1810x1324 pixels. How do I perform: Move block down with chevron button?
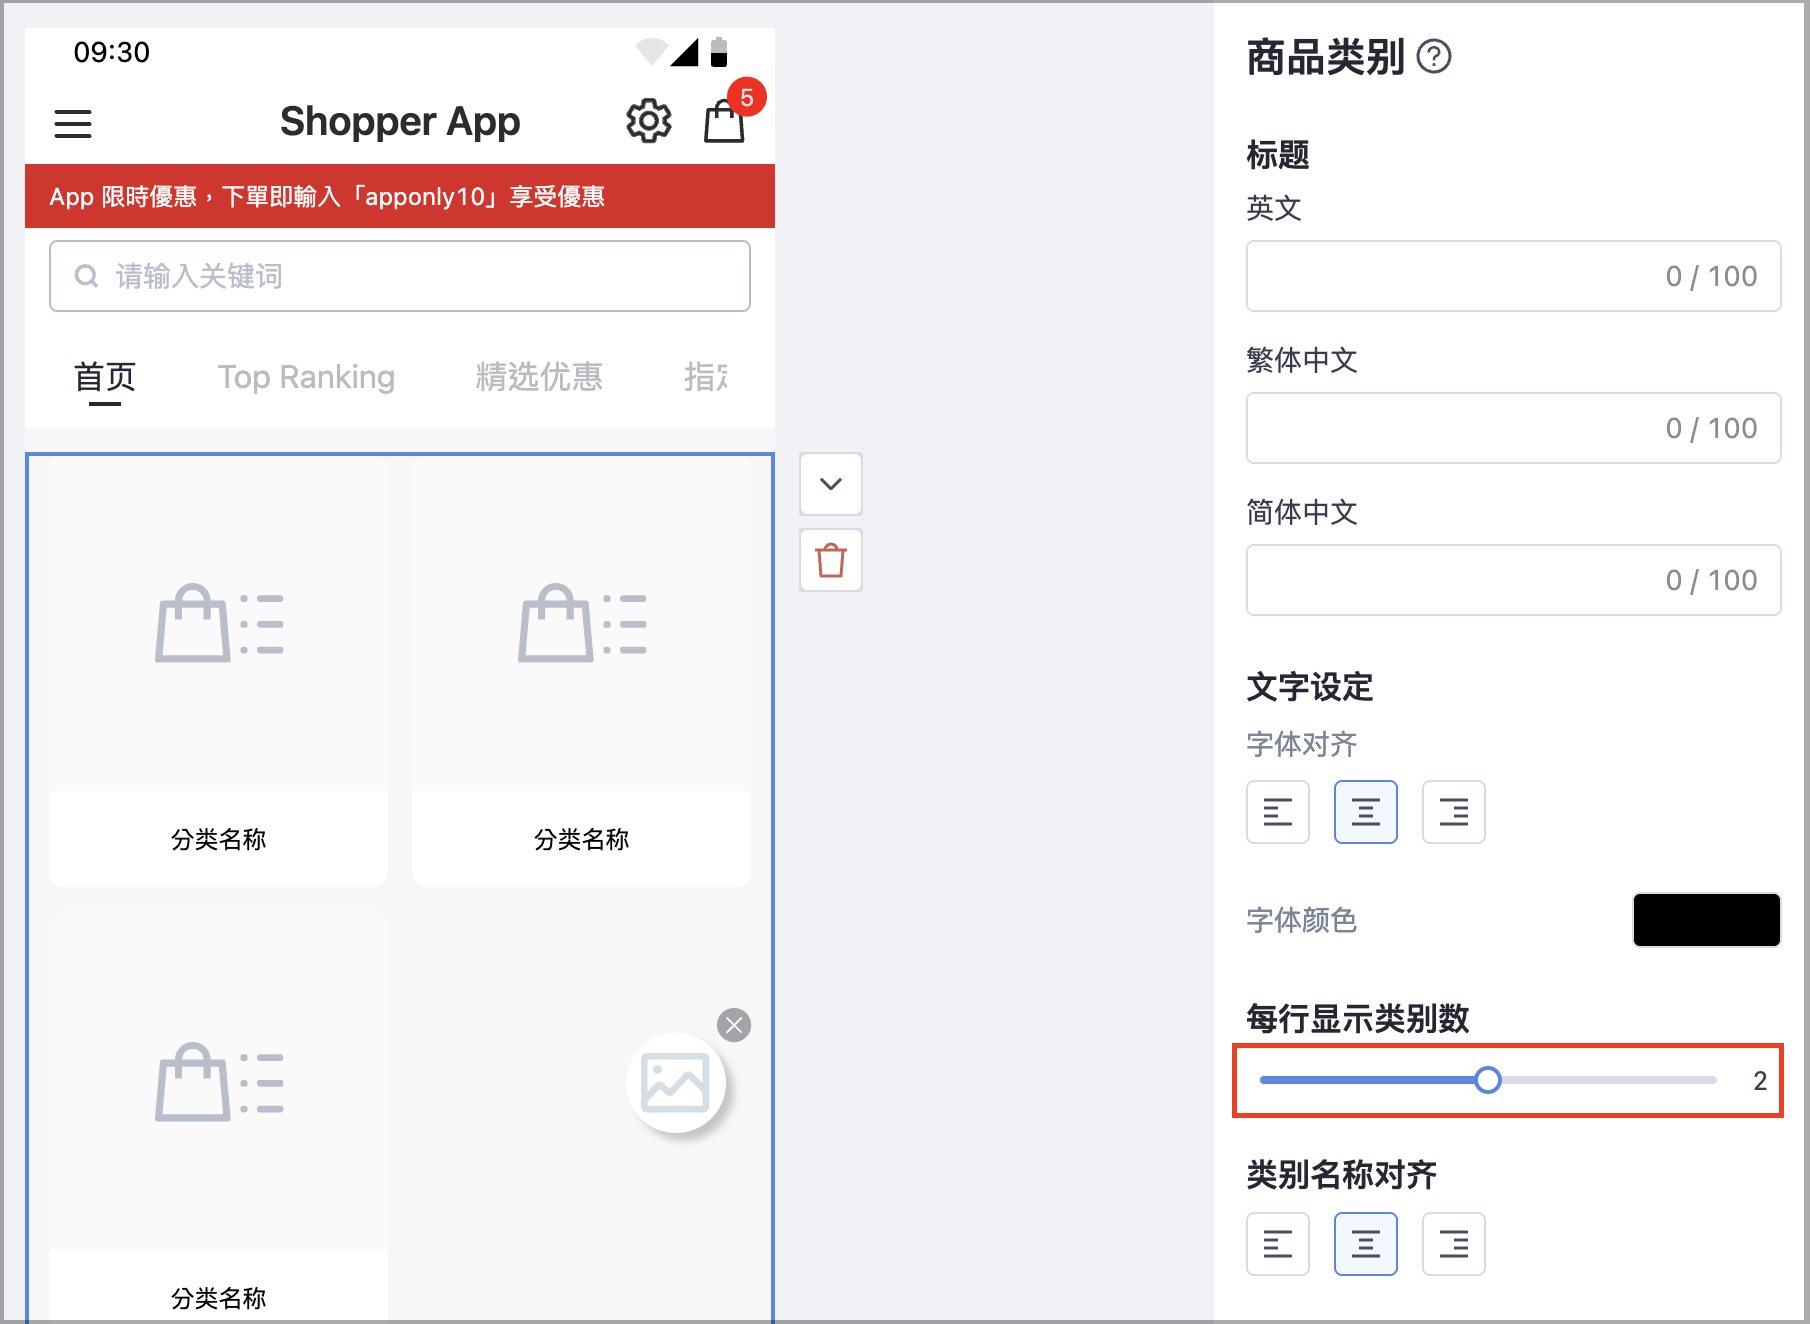tap(831, 484)
